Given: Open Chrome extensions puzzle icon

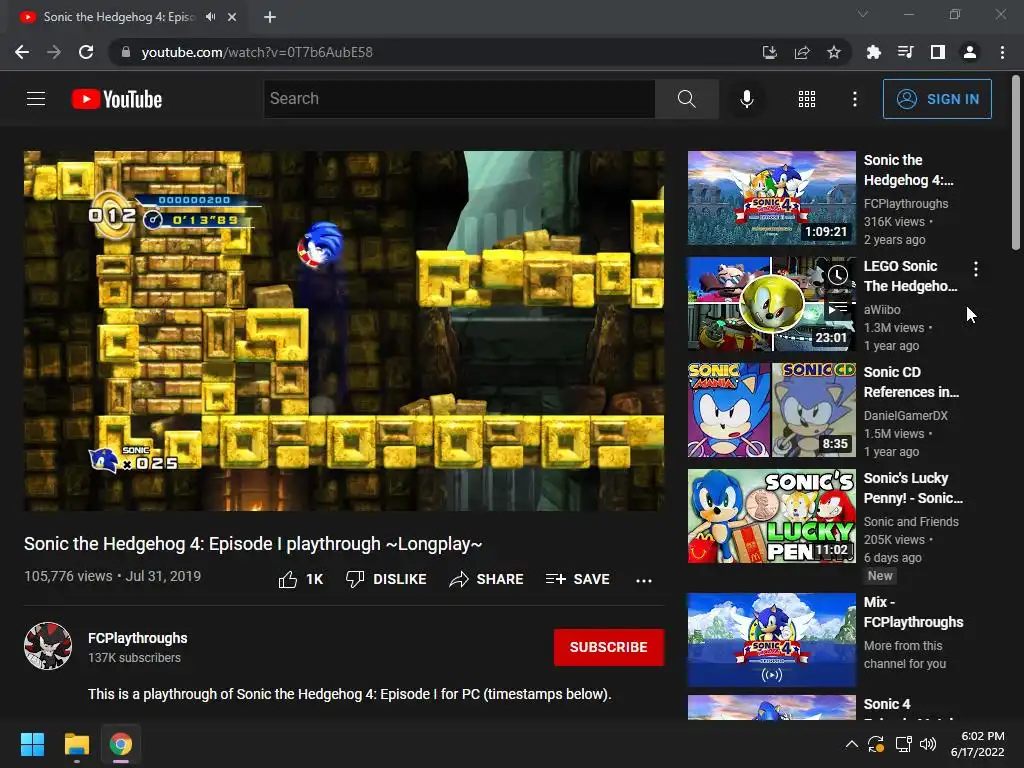Looking at the screenshot, I should pos(873,52).
